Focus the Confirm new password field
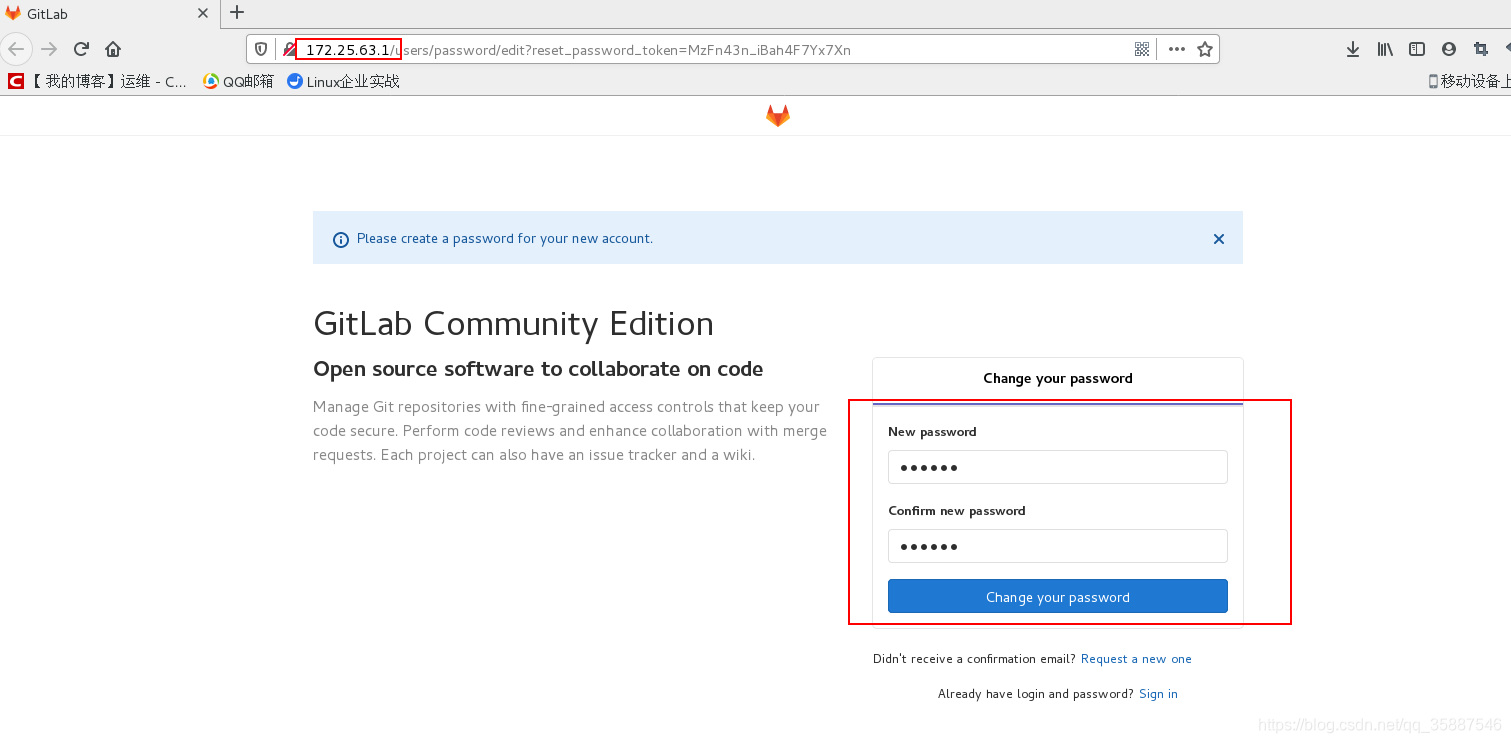 click(1058, 546)
